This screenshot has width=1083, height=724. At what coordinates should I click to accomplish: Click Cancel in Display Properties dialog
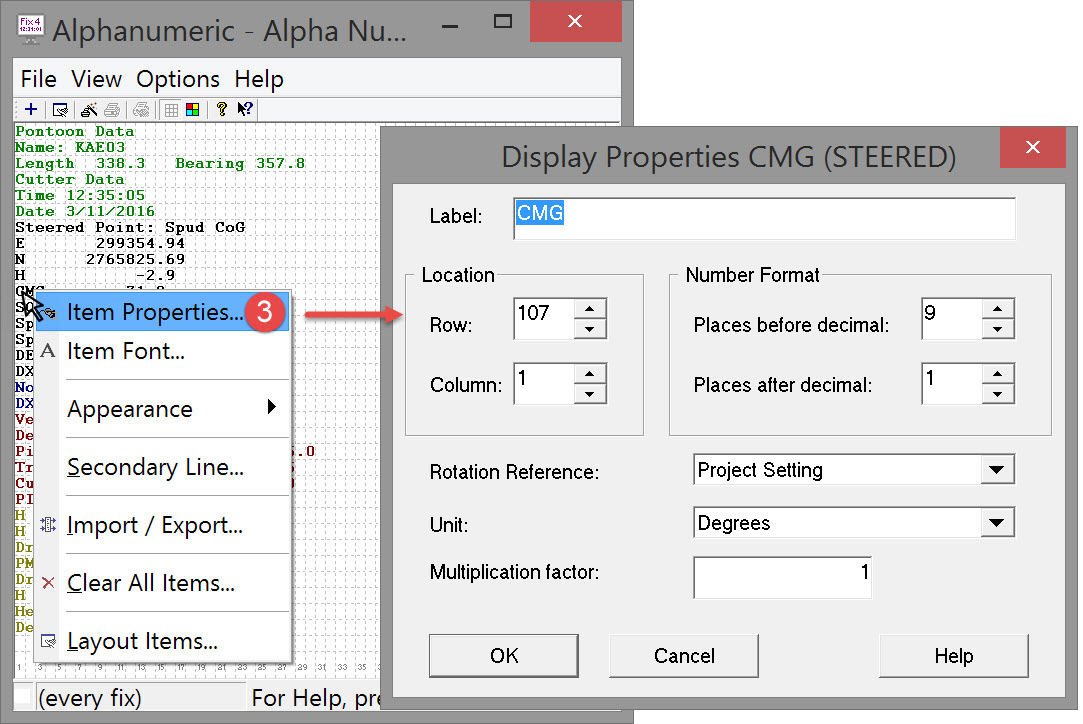pyautogui.click(x=684, y=656)
